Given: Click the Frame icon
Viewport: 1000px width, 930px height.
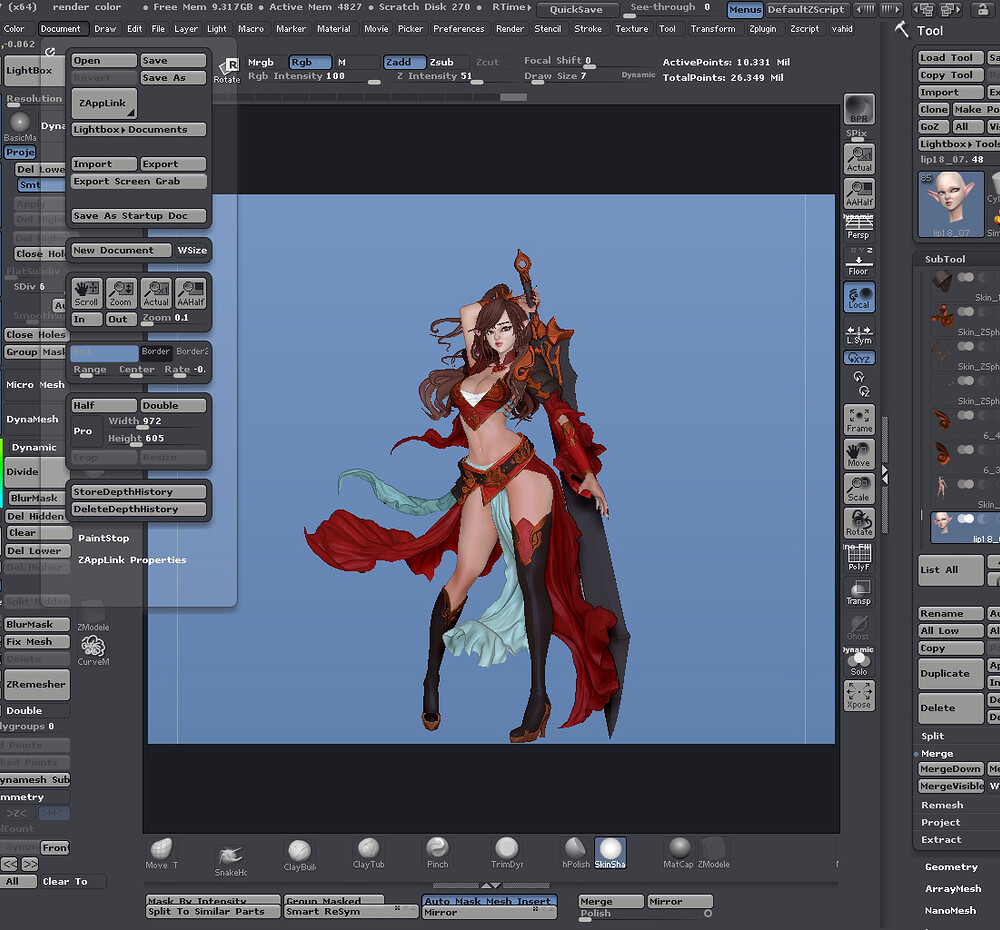Looking at the screenshot, I should point(859,420).
